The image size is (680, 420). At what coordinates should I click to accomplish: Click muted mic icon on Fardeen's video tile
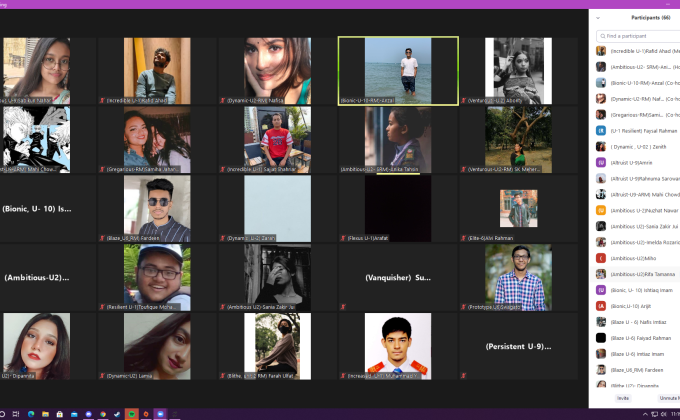pyautogui.click(x=102, y=239)
